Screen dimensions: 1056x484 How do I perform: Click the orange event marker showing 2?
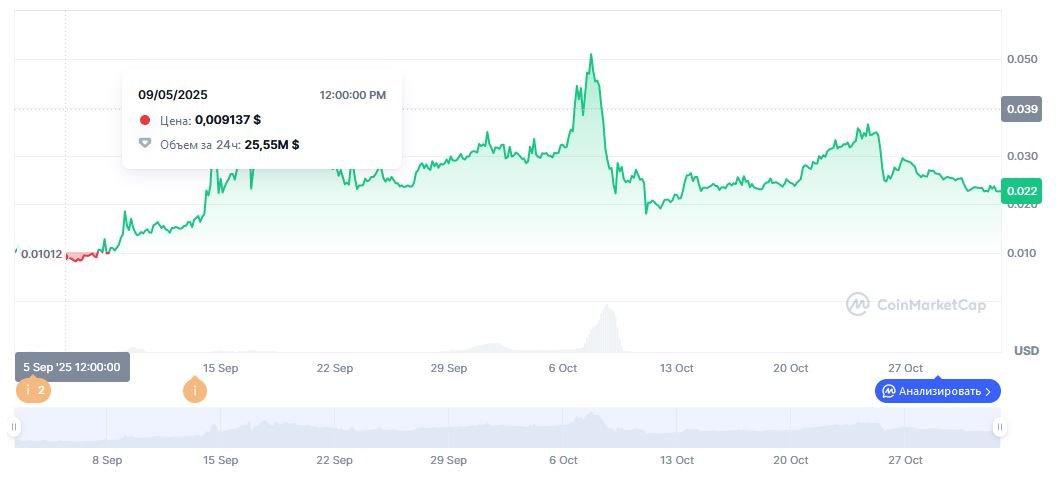[33, 390]
